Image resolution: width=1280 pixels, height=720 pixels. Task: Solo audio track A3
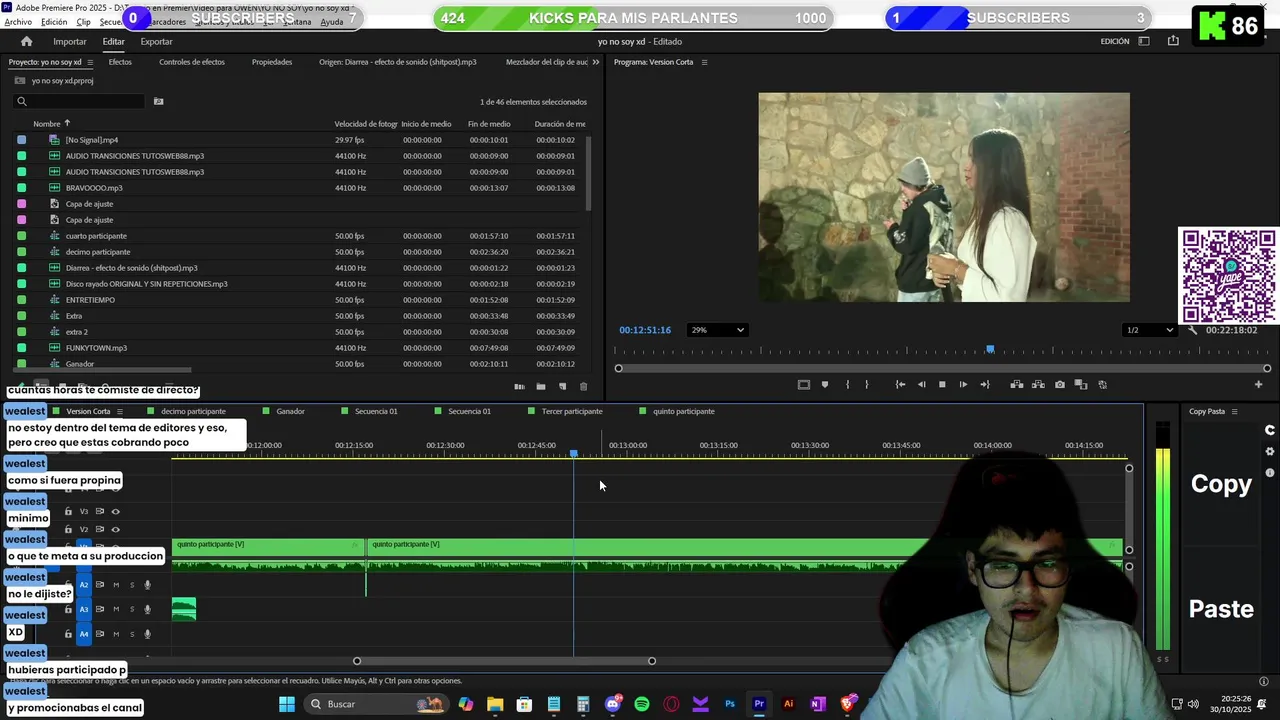[131, 609]
